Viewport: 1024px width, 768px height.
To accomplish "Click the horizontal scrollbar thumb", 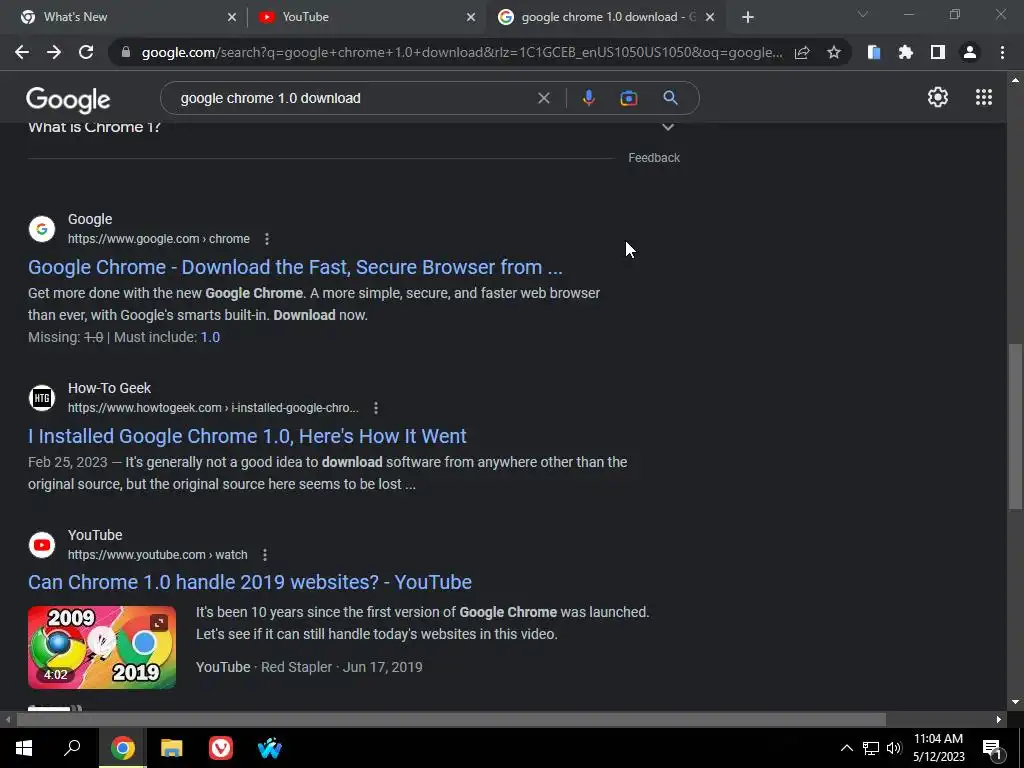I will click(x=451, y=720).
